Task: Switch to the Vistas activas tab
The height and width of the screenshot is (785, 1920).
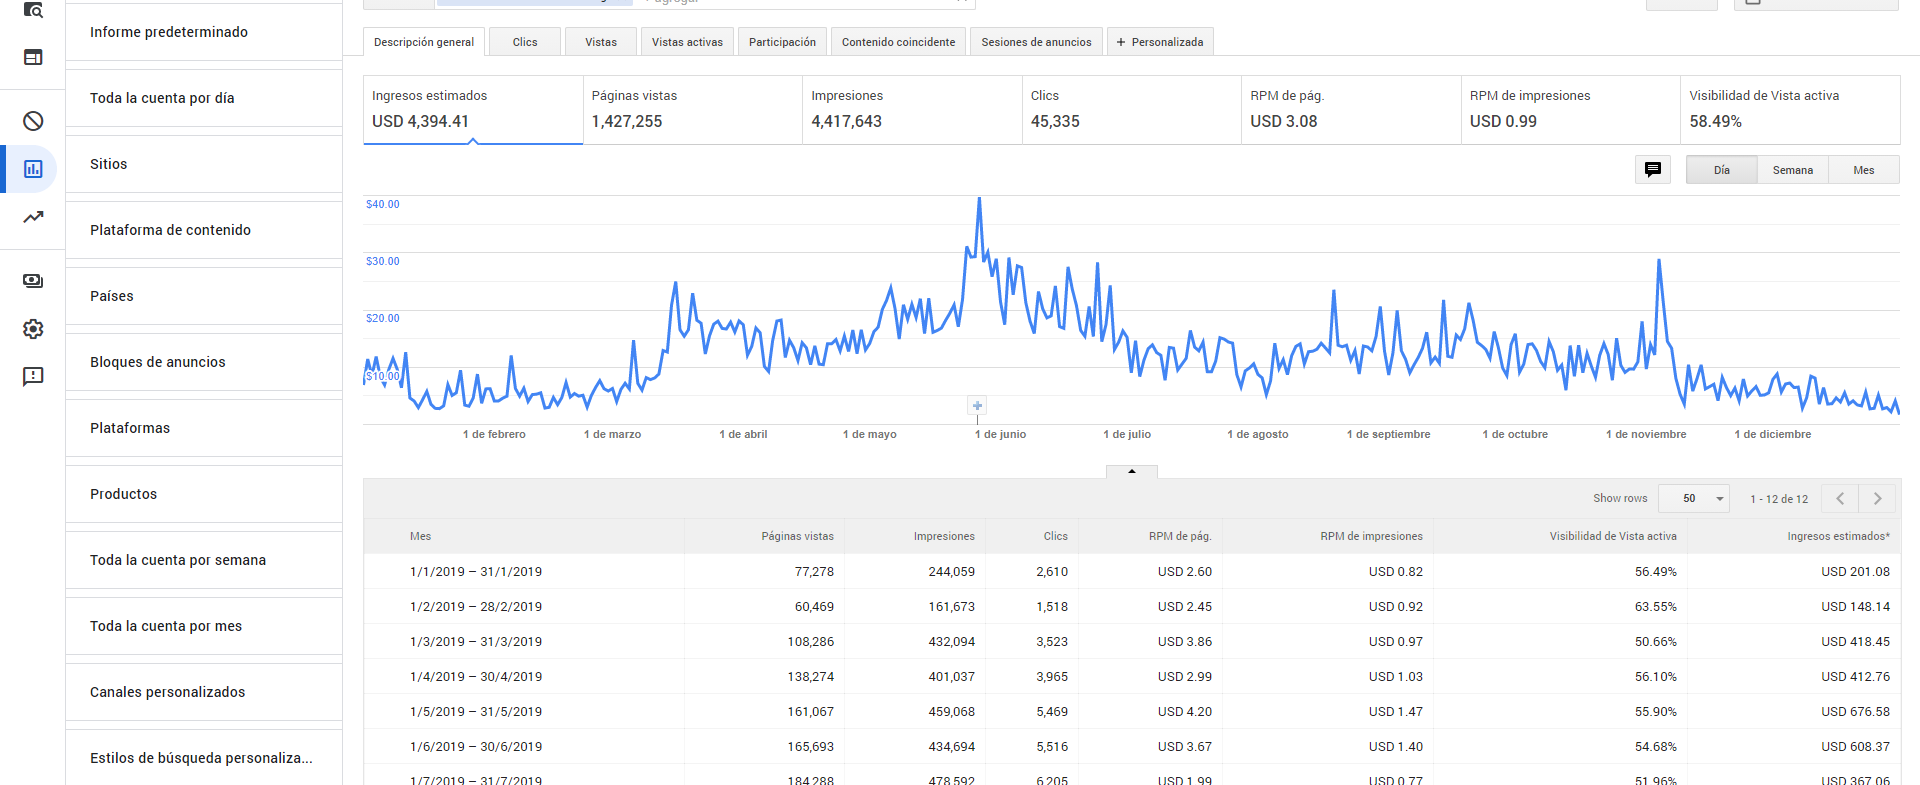Action: pos(687,42)
